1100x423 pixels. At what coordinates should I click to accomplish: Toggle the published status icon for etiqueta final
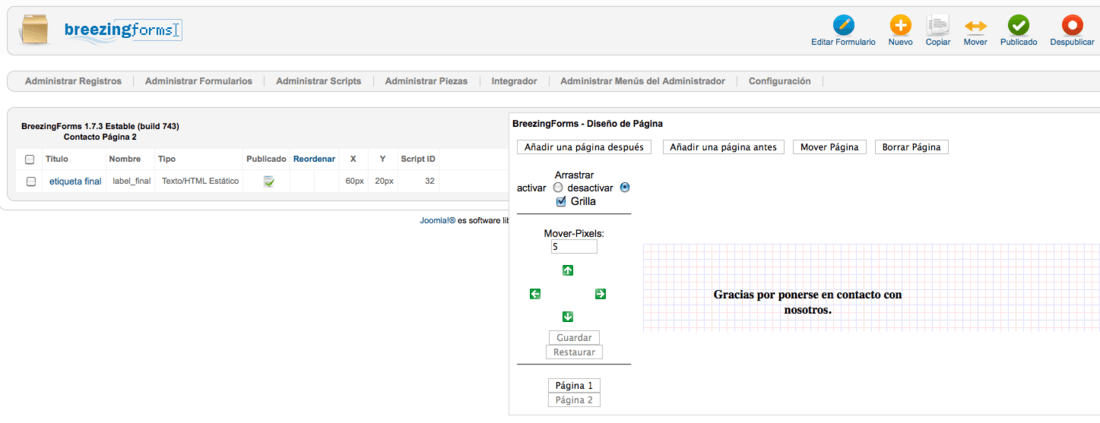coord(269,182)
